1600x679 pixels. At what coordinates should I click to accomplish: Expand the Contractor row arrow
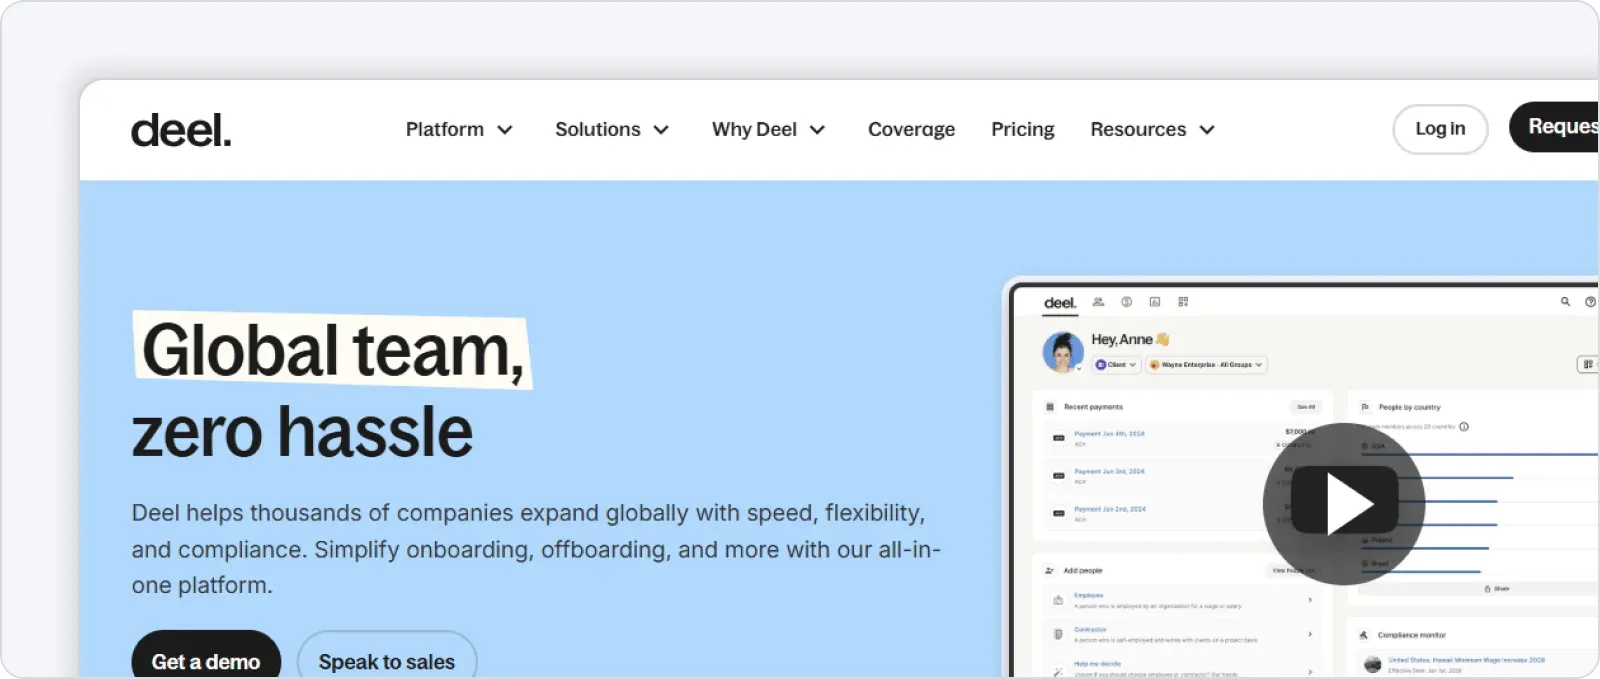(x=1310, y=634)
